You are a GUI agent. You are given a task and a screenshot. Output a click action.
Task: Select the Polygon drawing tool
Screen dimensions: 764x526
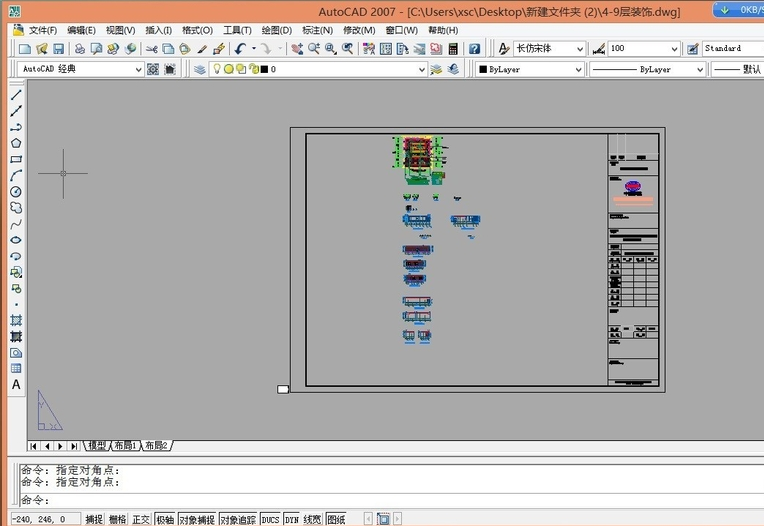[x=16, y=143]
